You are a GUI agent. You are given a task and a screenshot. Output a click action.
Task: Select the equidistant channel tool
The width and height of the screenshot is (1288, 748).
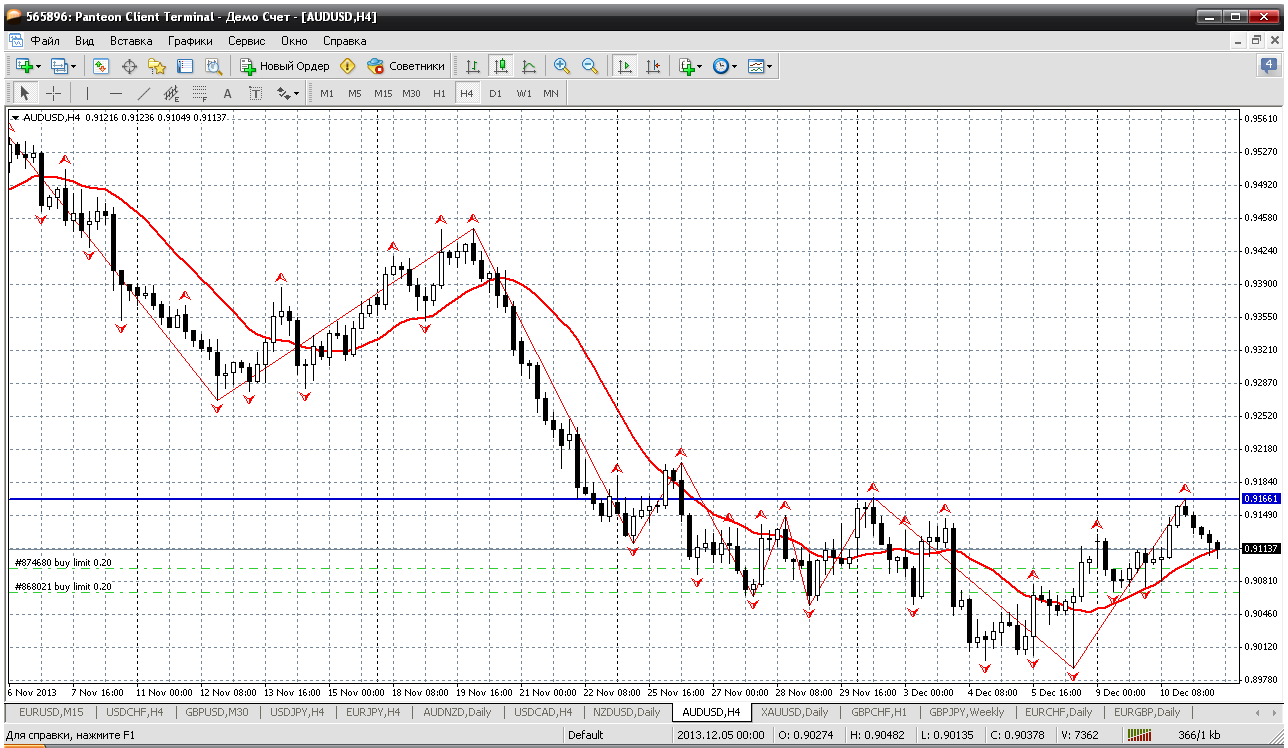click(x=171, y=93)
